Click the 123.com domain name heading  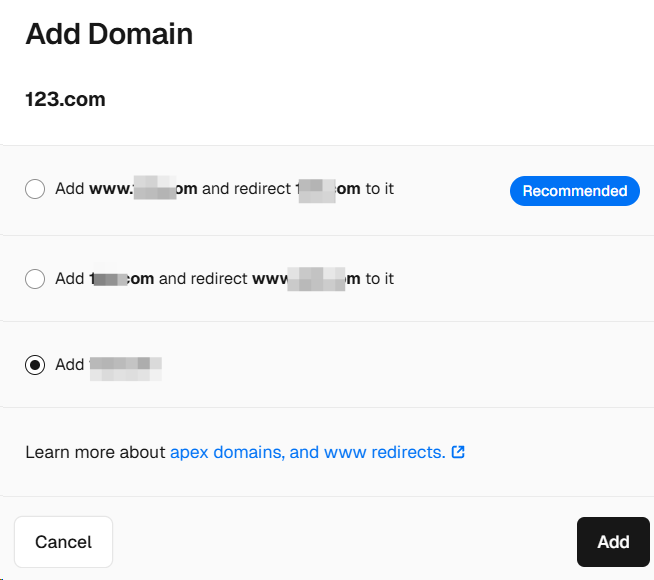[65, 99]
